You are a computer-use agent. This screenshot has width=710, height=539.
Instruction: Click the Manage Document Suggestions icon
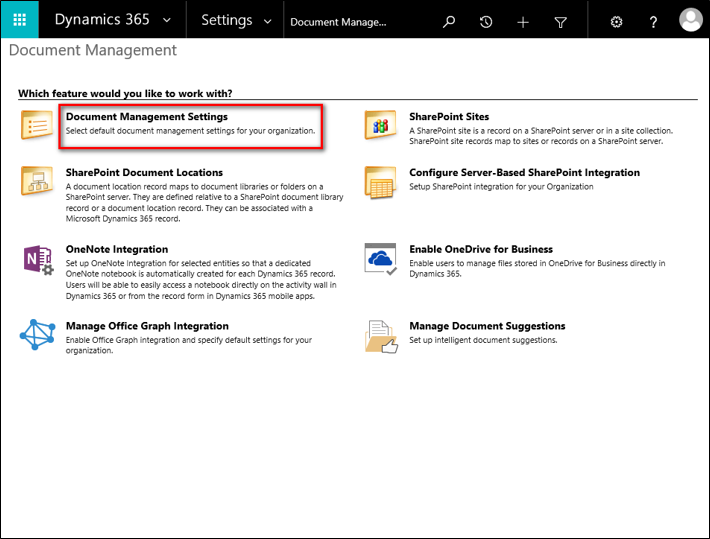(381, 336)
